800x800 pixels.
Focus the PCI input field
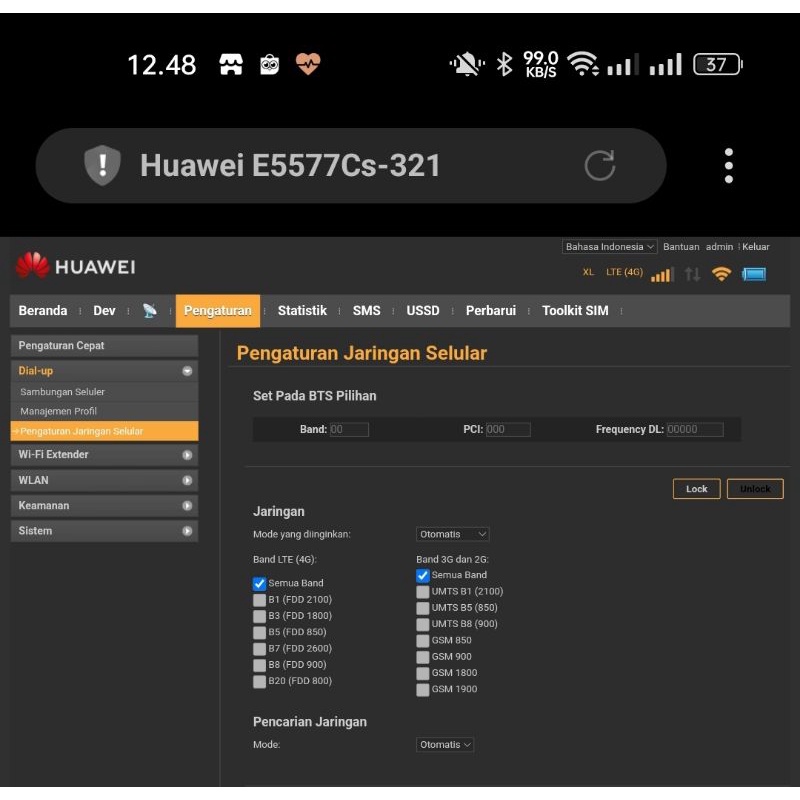(508, 429)
